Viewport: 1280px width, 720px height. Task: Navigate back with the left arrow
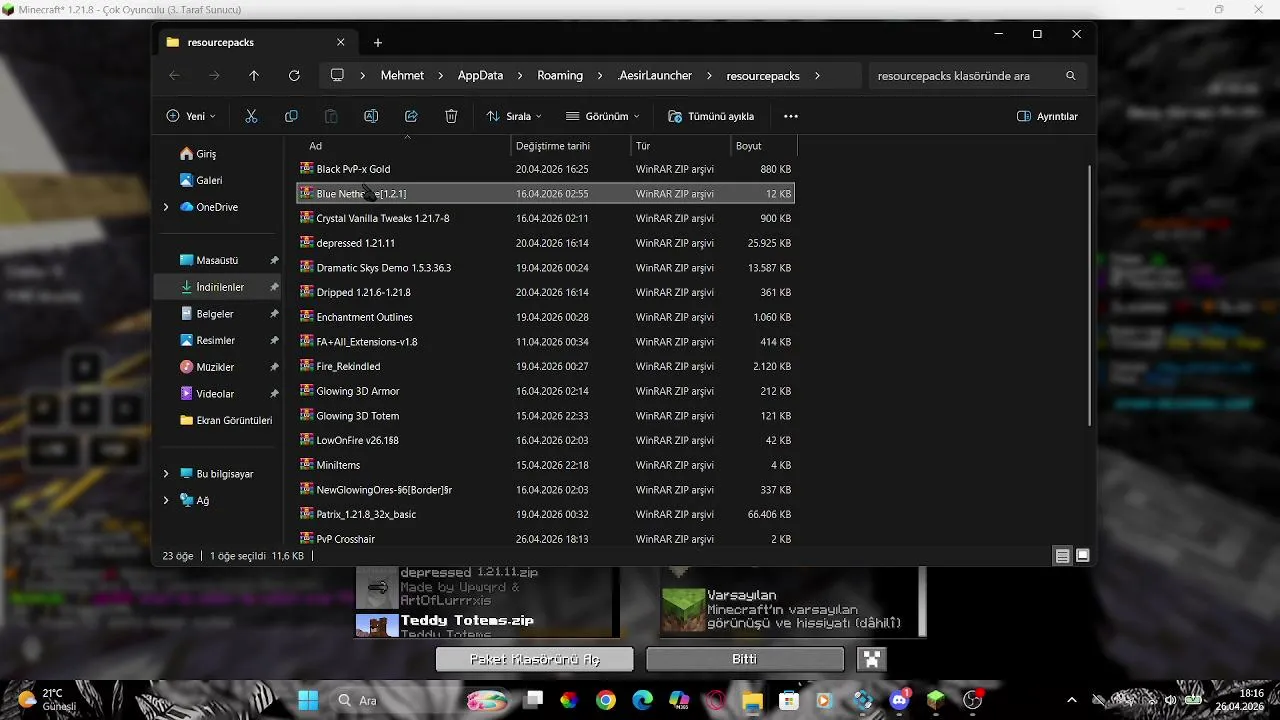coord(174,75)
